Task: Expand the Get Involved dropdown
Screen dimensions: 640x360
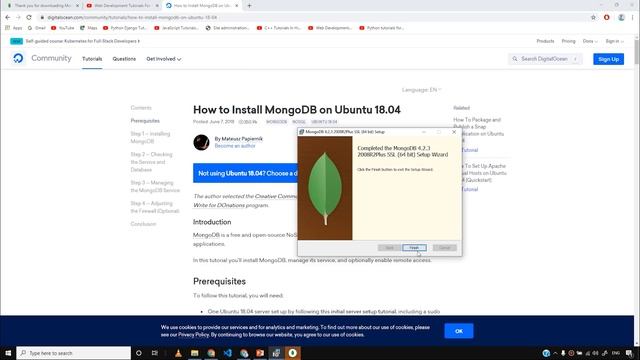Action: tap(164, 59)
